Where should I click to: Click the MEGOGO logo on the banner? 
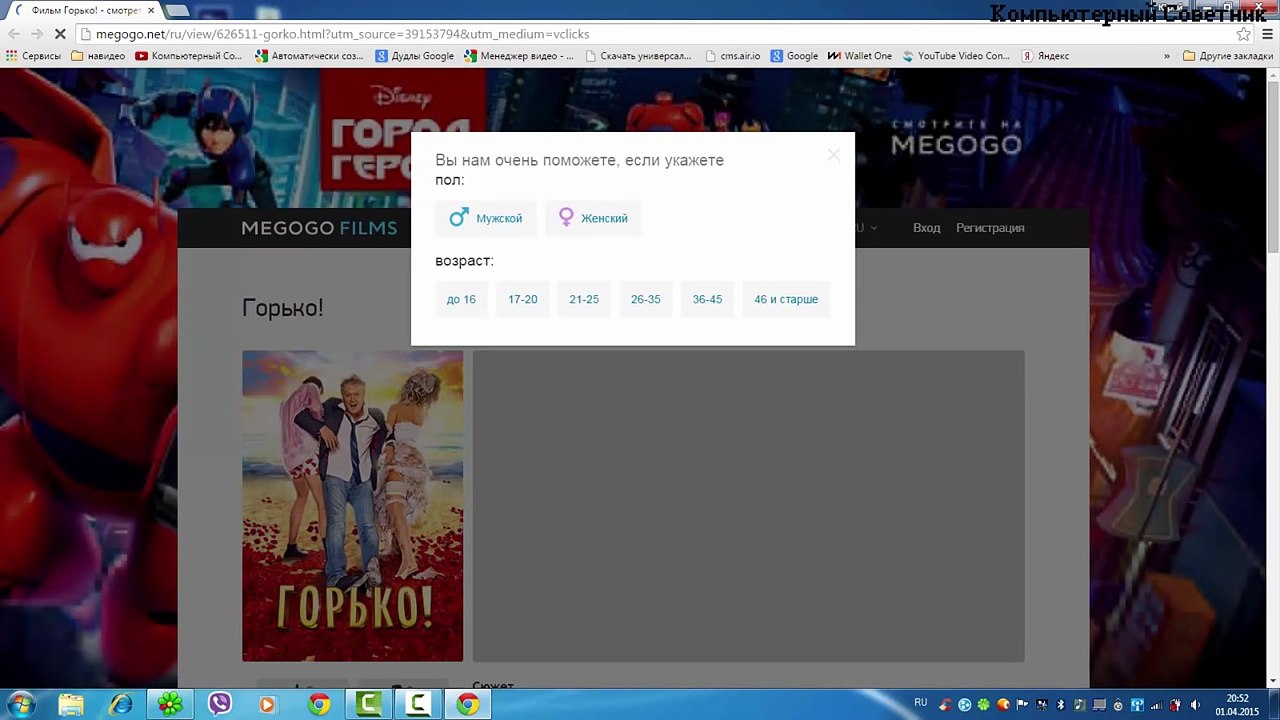pyautogui.click(x=956, y=145)
